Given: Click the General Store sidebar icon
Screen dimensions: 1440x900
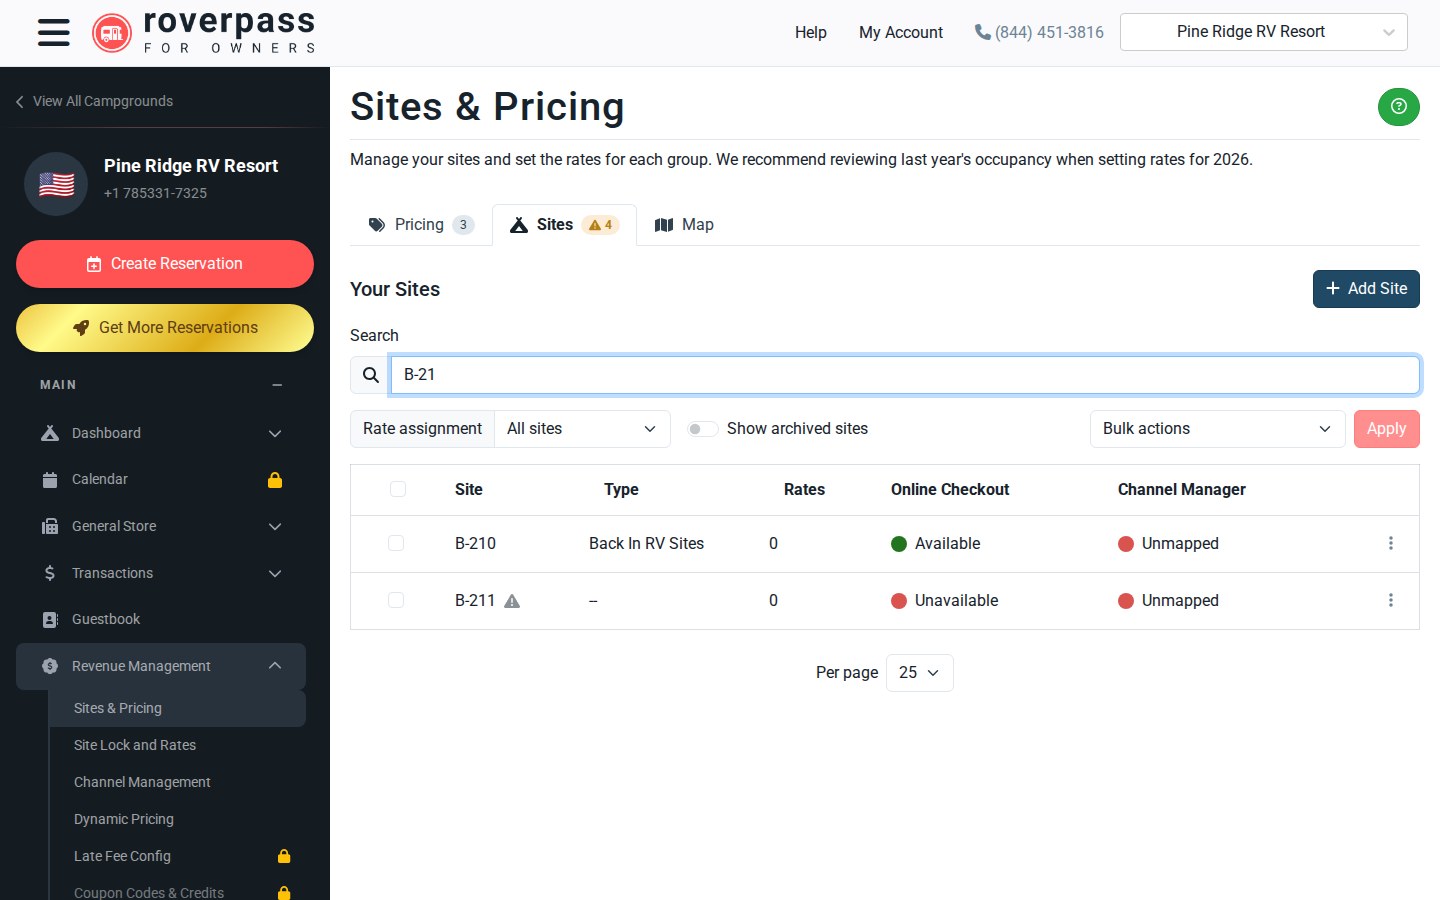Looking at the screenshot, I should (x=50, y=527).
